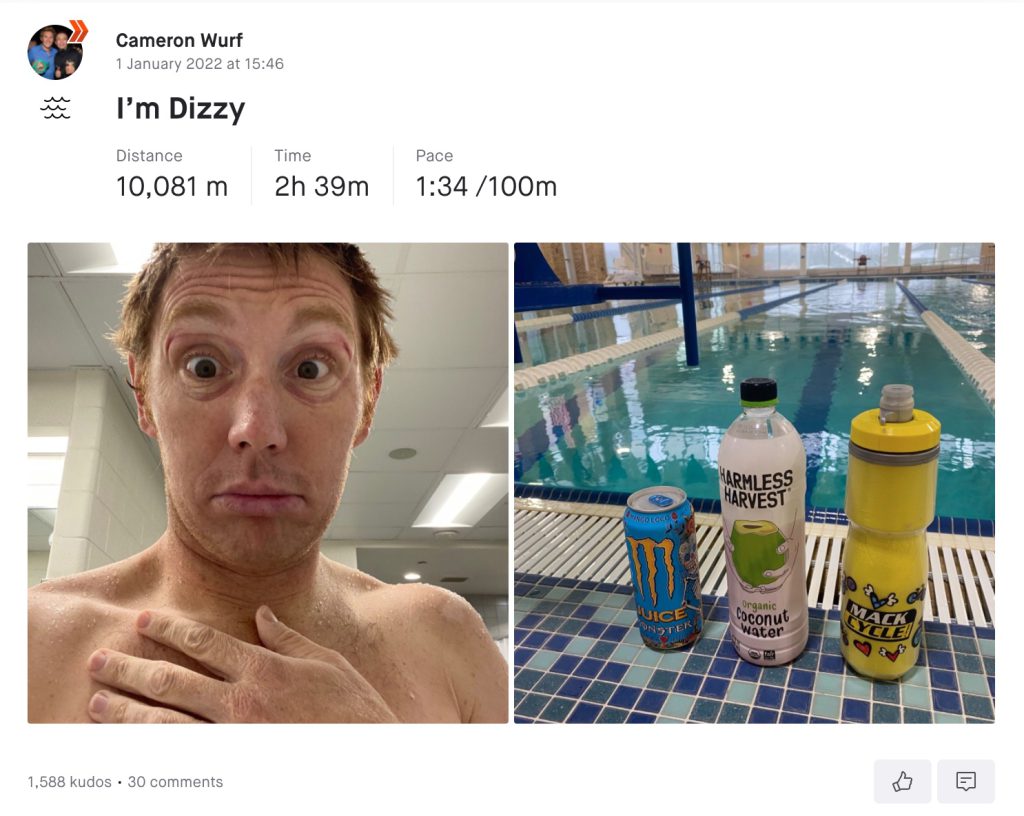Click the Time label
The height and width of the screenshot is (816, 1024).
point(293,156)
